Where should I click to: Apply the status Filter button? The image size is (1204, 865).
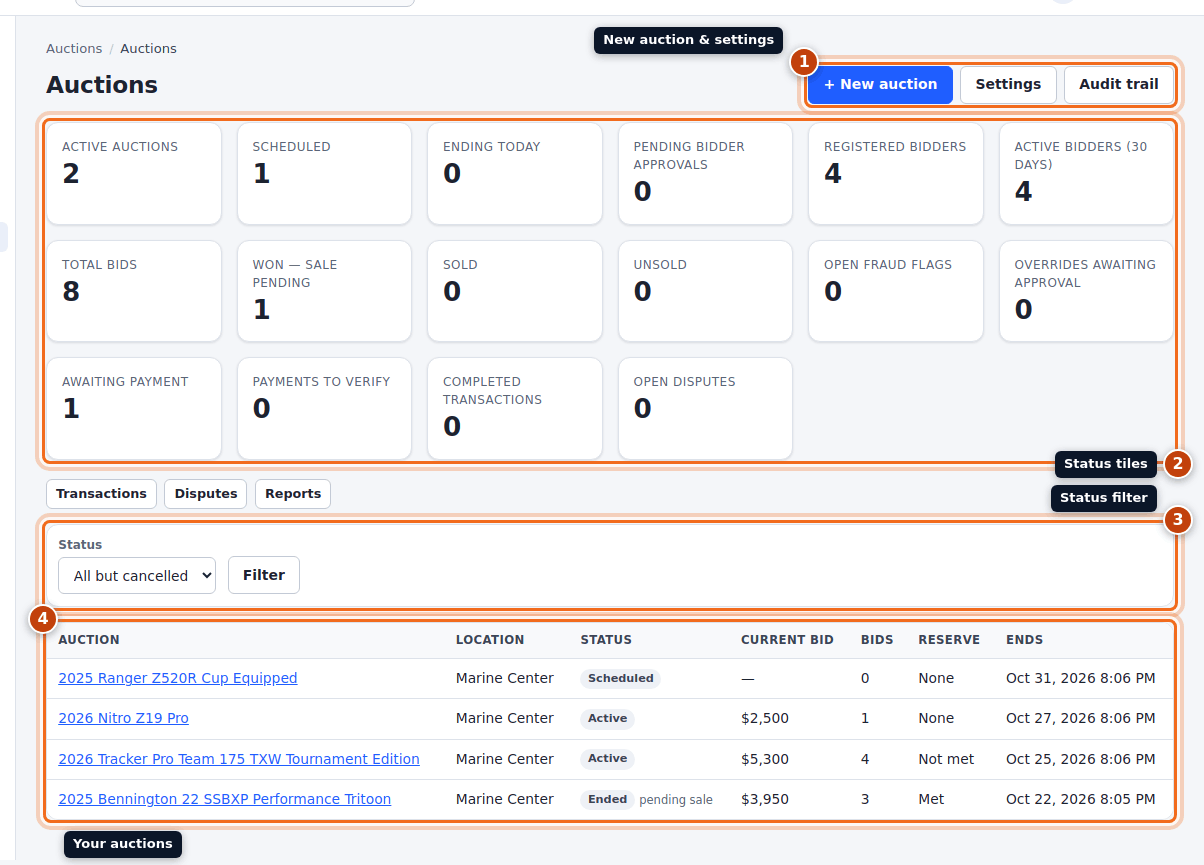point(264,575)
